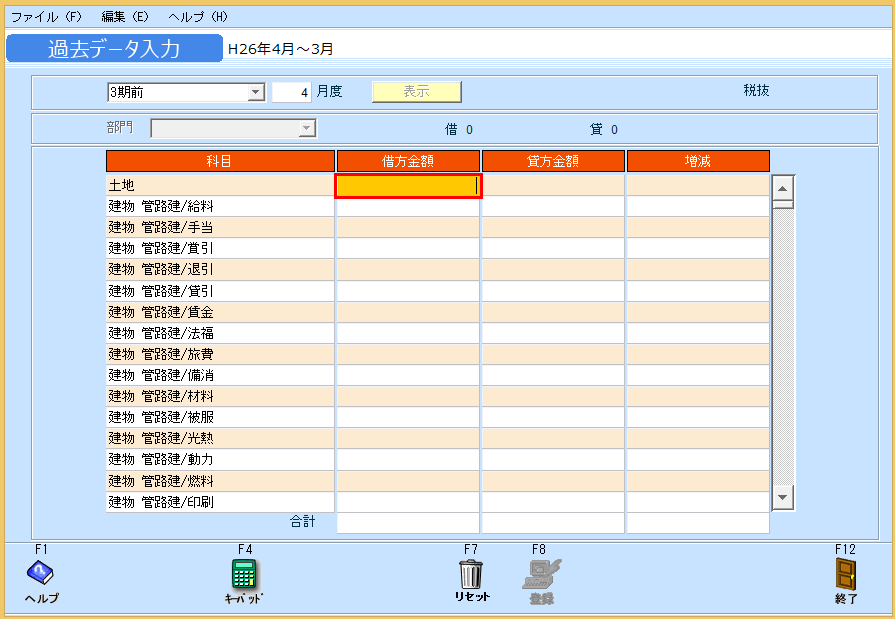This screenshot has height=619, width=895.
Task: Select the 建物 管路建/給料 row
Action: click(220, 207)
